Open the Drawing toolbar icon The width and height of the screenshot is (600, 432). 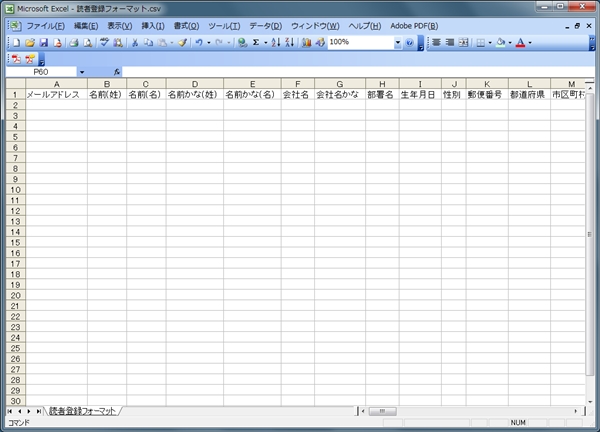click(x=320, y=42)
